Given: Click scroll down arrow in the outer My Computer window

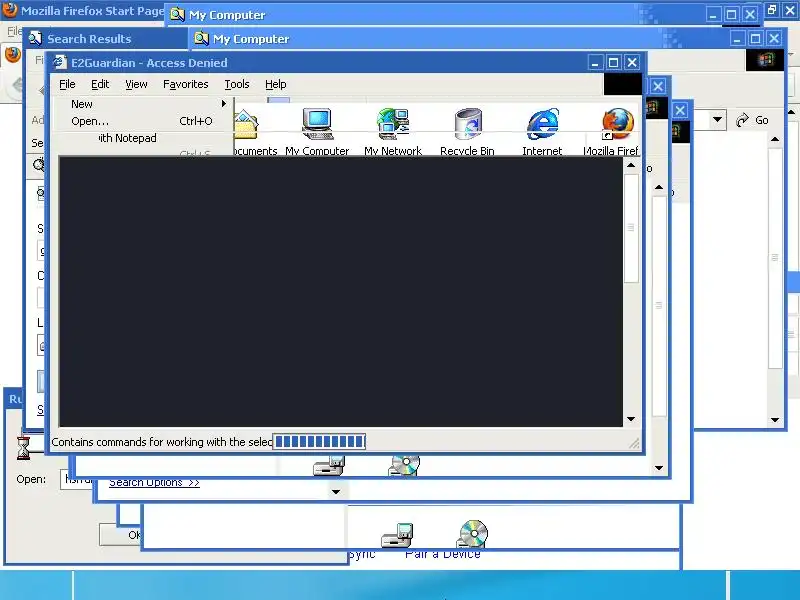Looking at the screenshot, I should click(x=775, y=420).
